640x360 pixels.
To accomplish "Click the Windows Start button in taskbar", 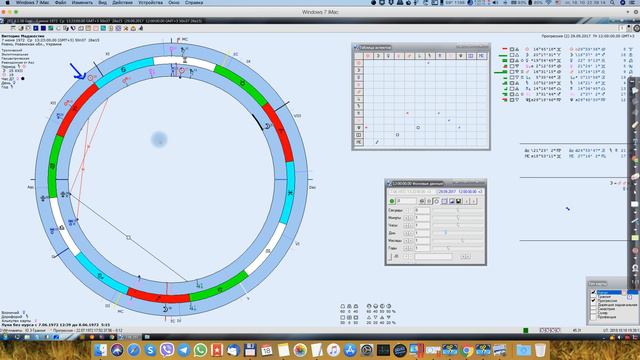I will 5,337.
